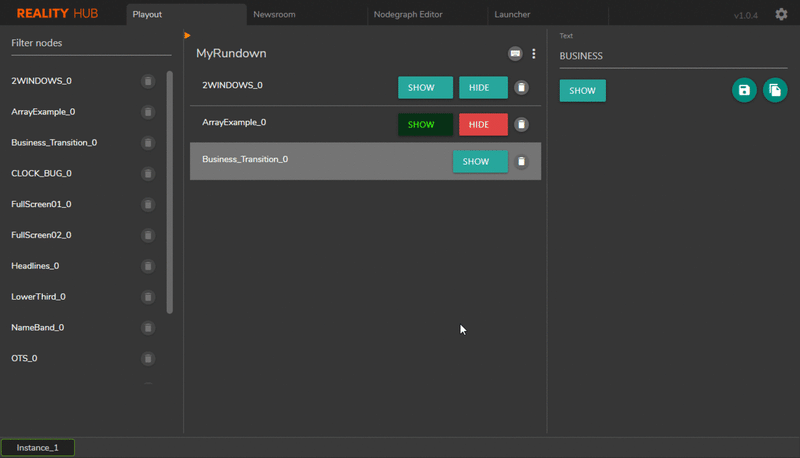Open the Newsroom tab
This screenshot has width=800, height=458.
[307, 14]
